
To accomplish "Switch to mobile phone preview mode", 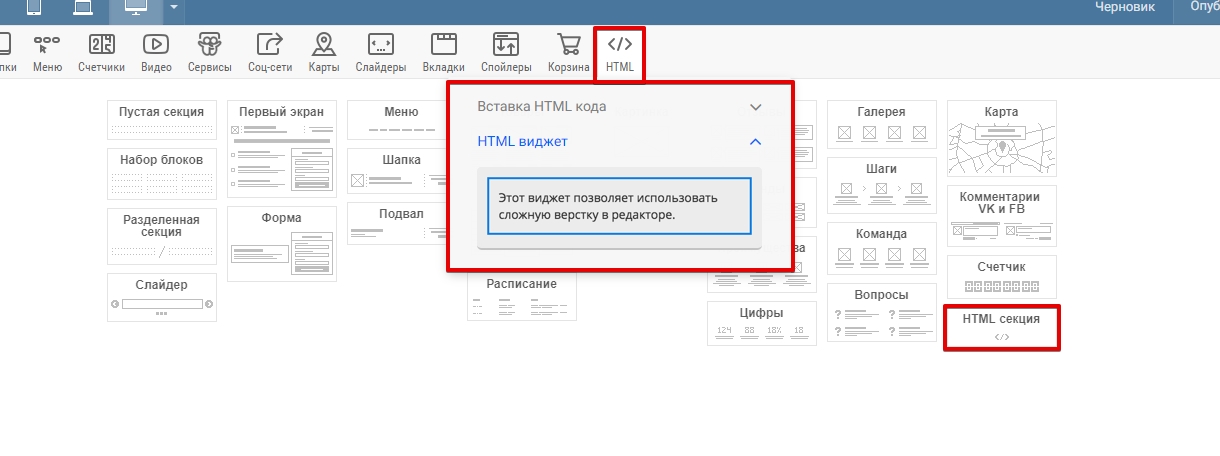I will point(33,8).
